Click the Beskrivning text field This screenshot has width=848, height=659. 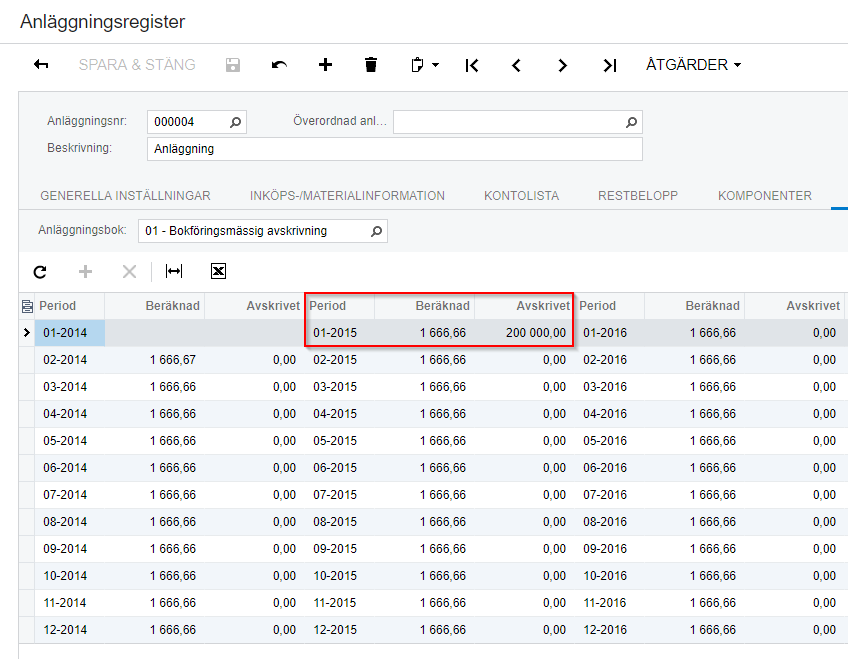pyautogui.click(x=394, y=149)
